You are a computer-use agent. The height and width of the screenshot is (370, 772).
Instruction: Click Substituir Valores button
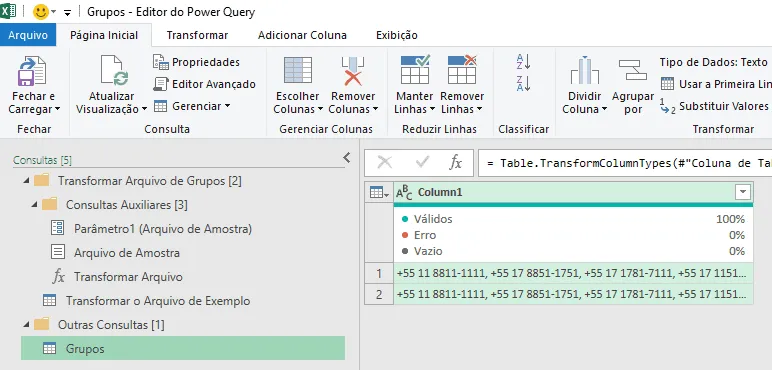[714, 106]
